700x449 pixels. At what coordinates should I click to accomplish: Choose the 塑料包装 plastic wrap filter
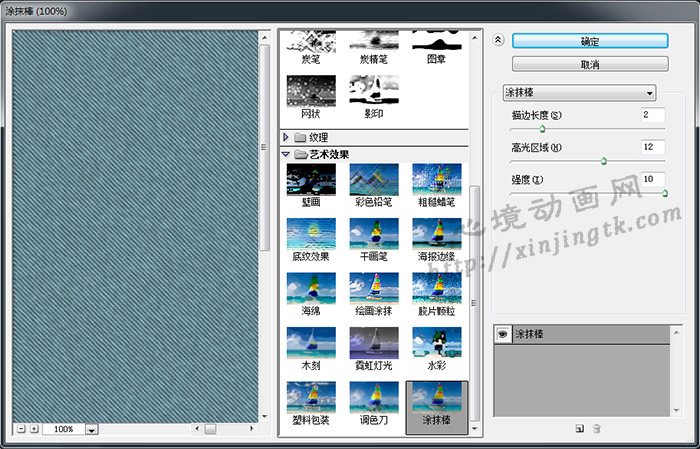312,397
